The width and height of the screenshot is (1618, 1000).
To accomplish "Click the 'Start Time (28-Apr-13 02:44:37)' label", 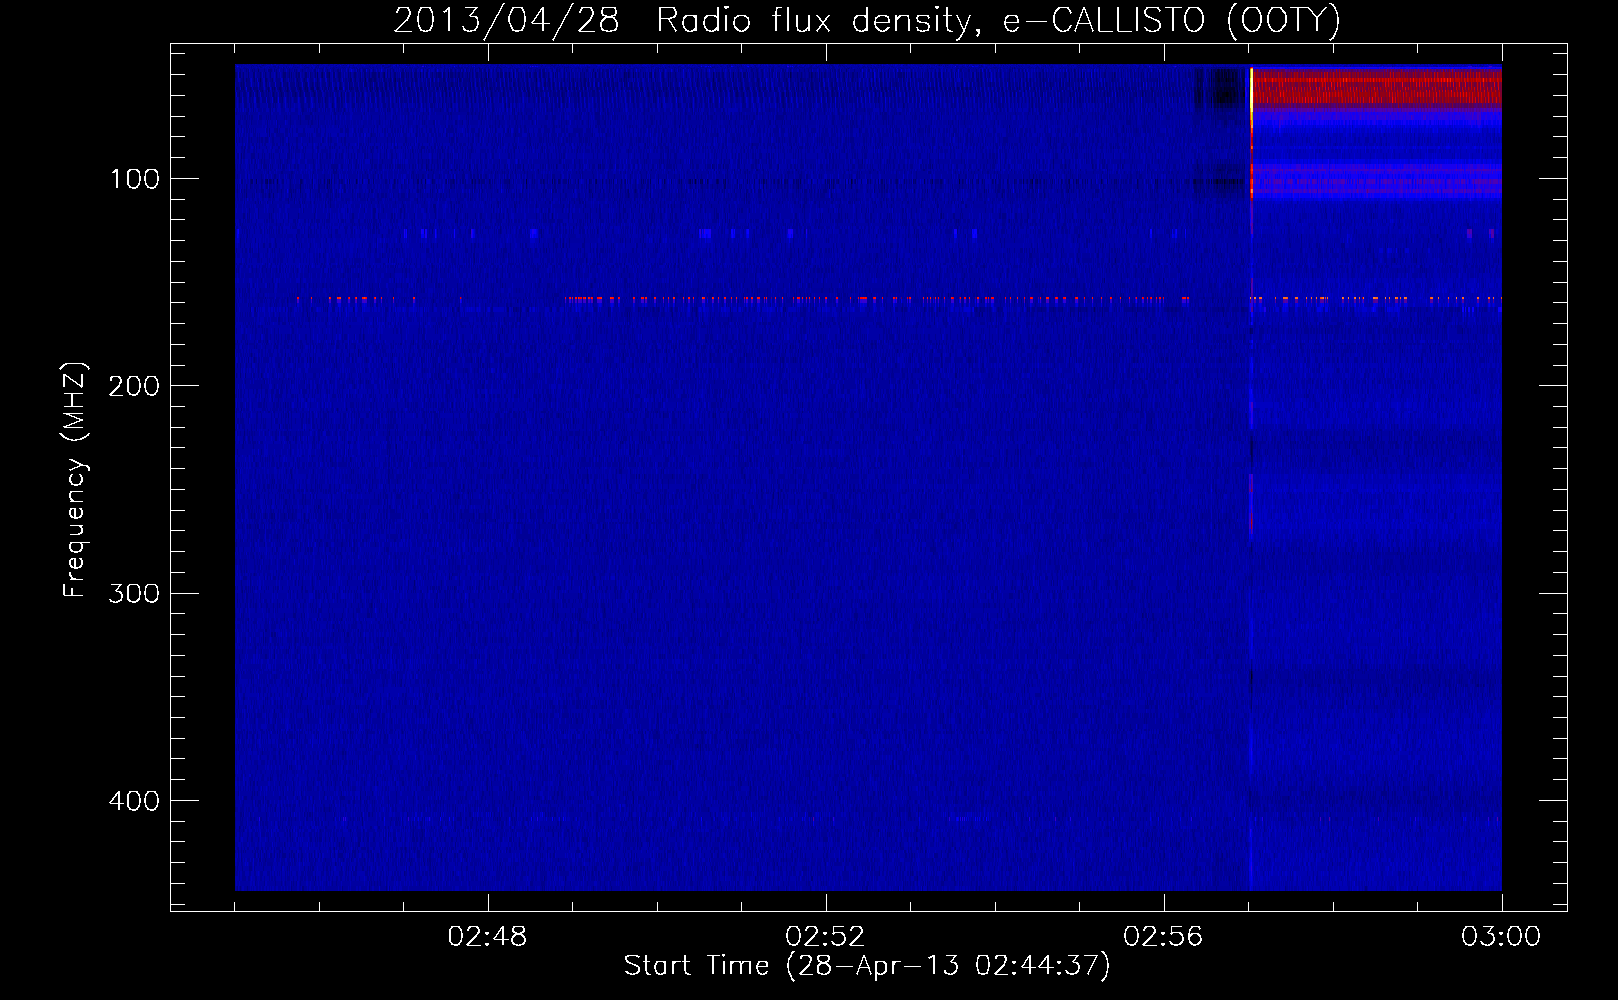I will click(x=867, y=966).
